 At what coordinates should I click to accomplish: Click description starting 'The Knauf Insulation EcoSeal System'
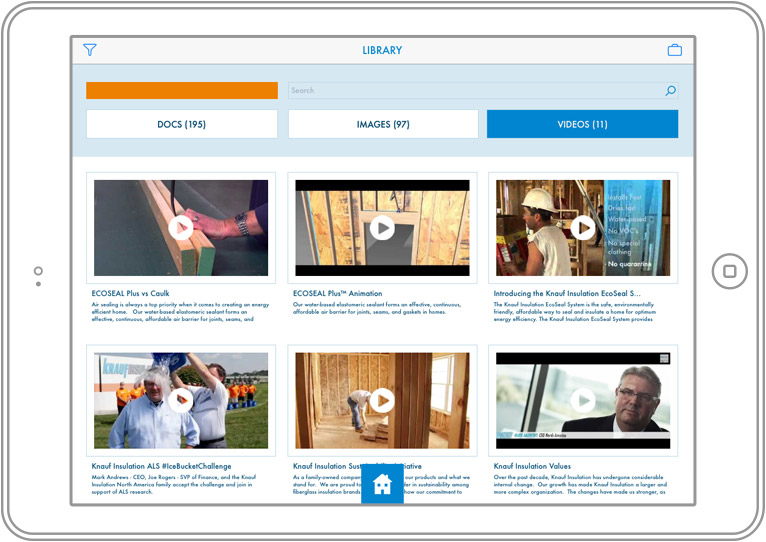pos(574,312)
